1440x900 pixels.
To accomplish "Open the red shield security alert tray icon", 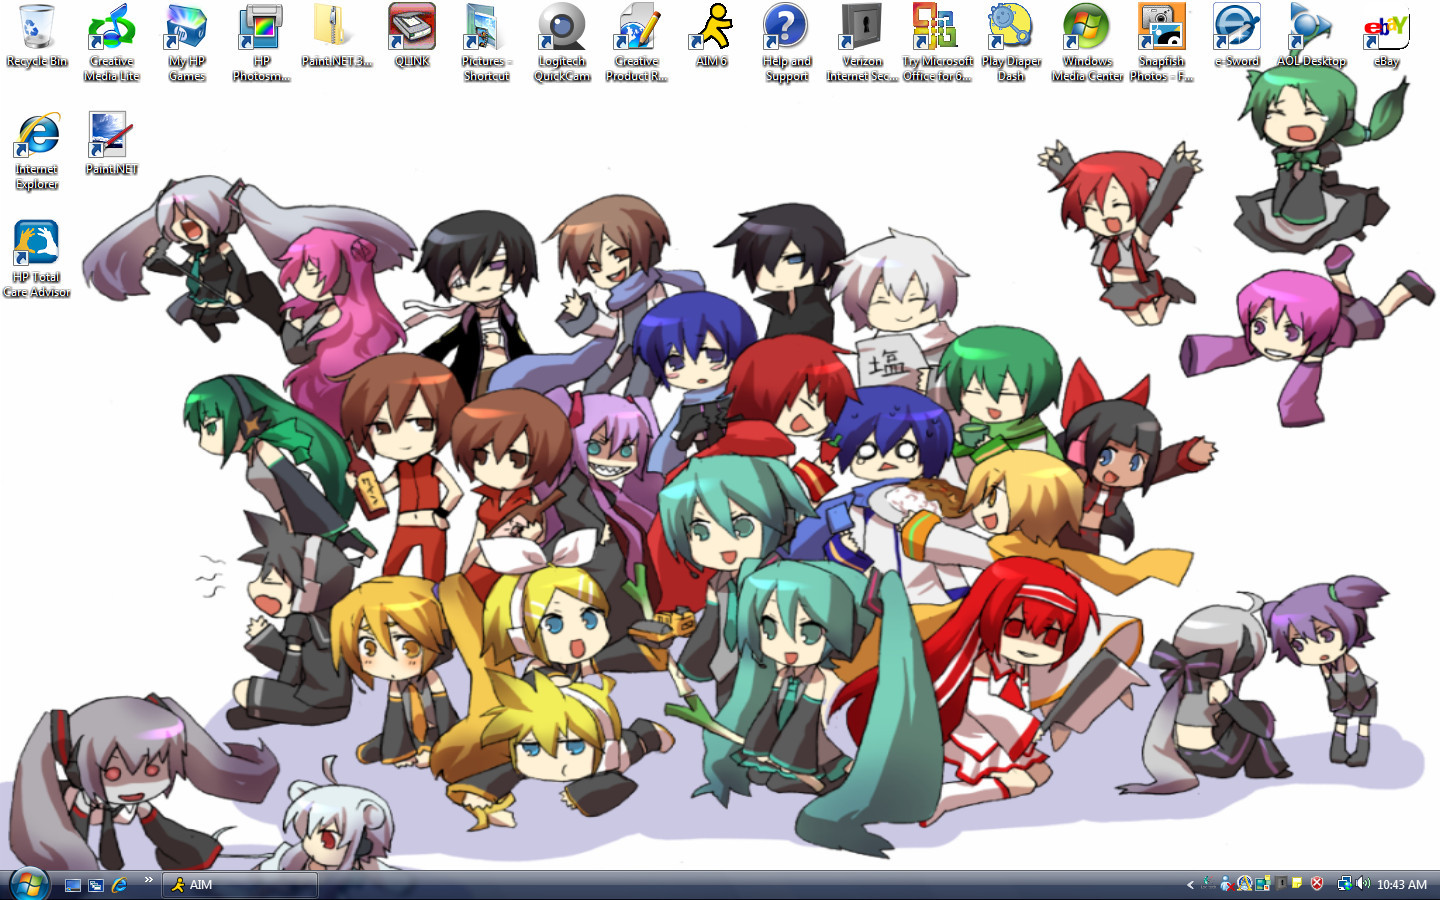I will pyautogui.click(x=1317, y=884).
